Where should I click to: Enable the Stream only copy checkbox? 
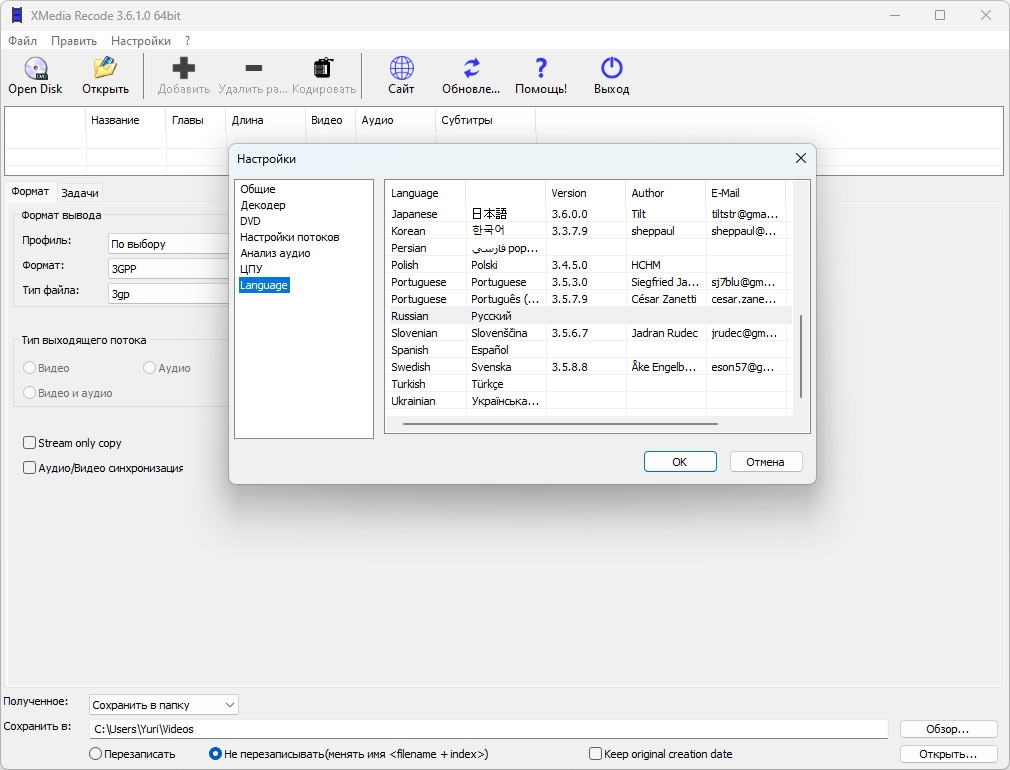pos(30,443)
